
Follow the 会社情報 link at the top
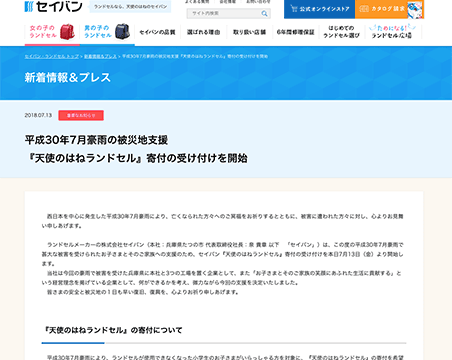(x=228, y=2)
